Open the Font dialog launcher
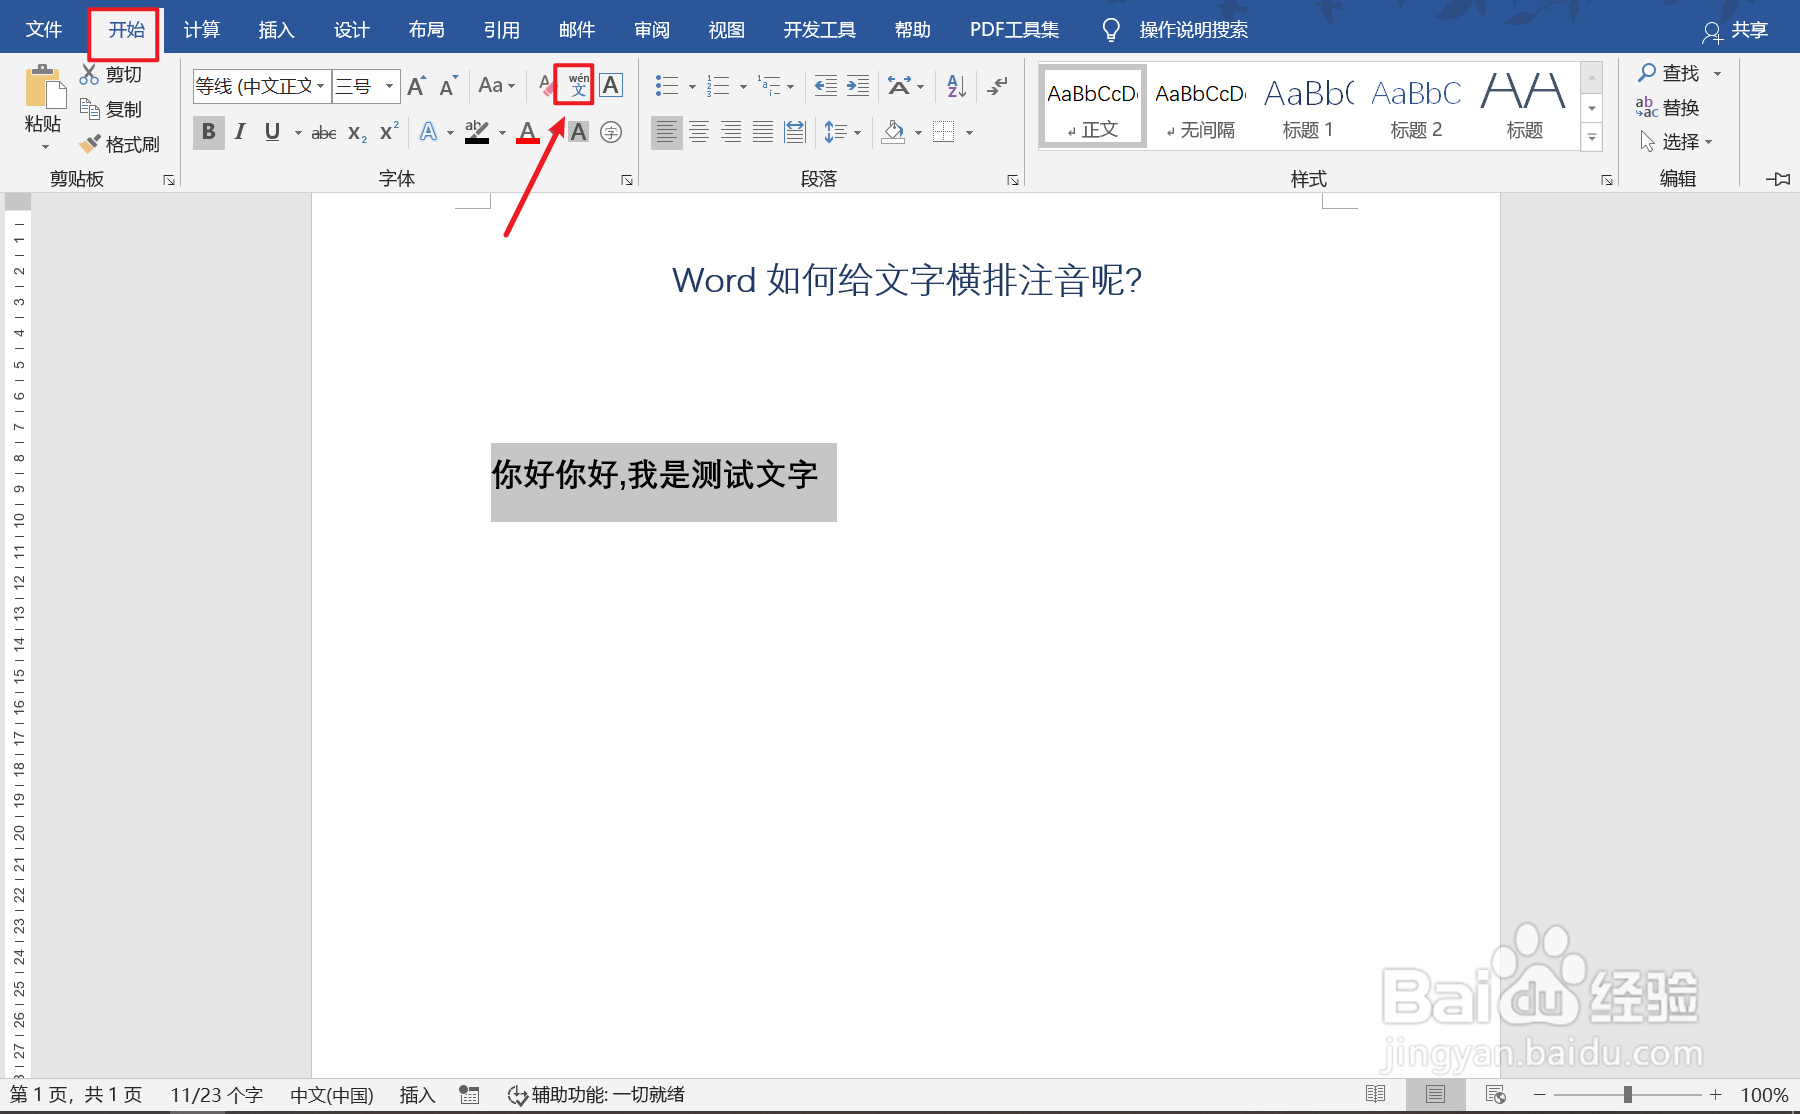 tap(627, 180)
